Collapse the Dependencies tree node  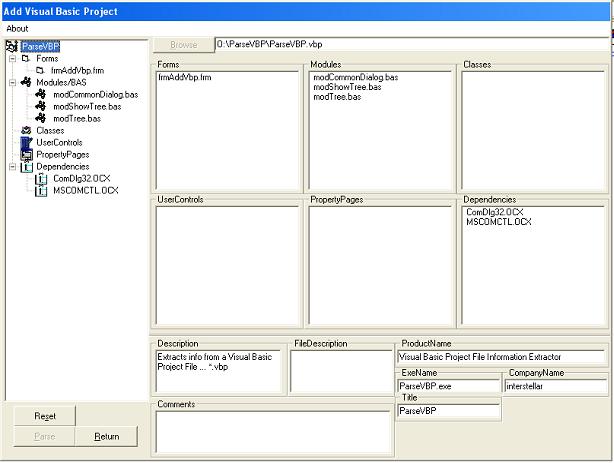coord(12,166)
